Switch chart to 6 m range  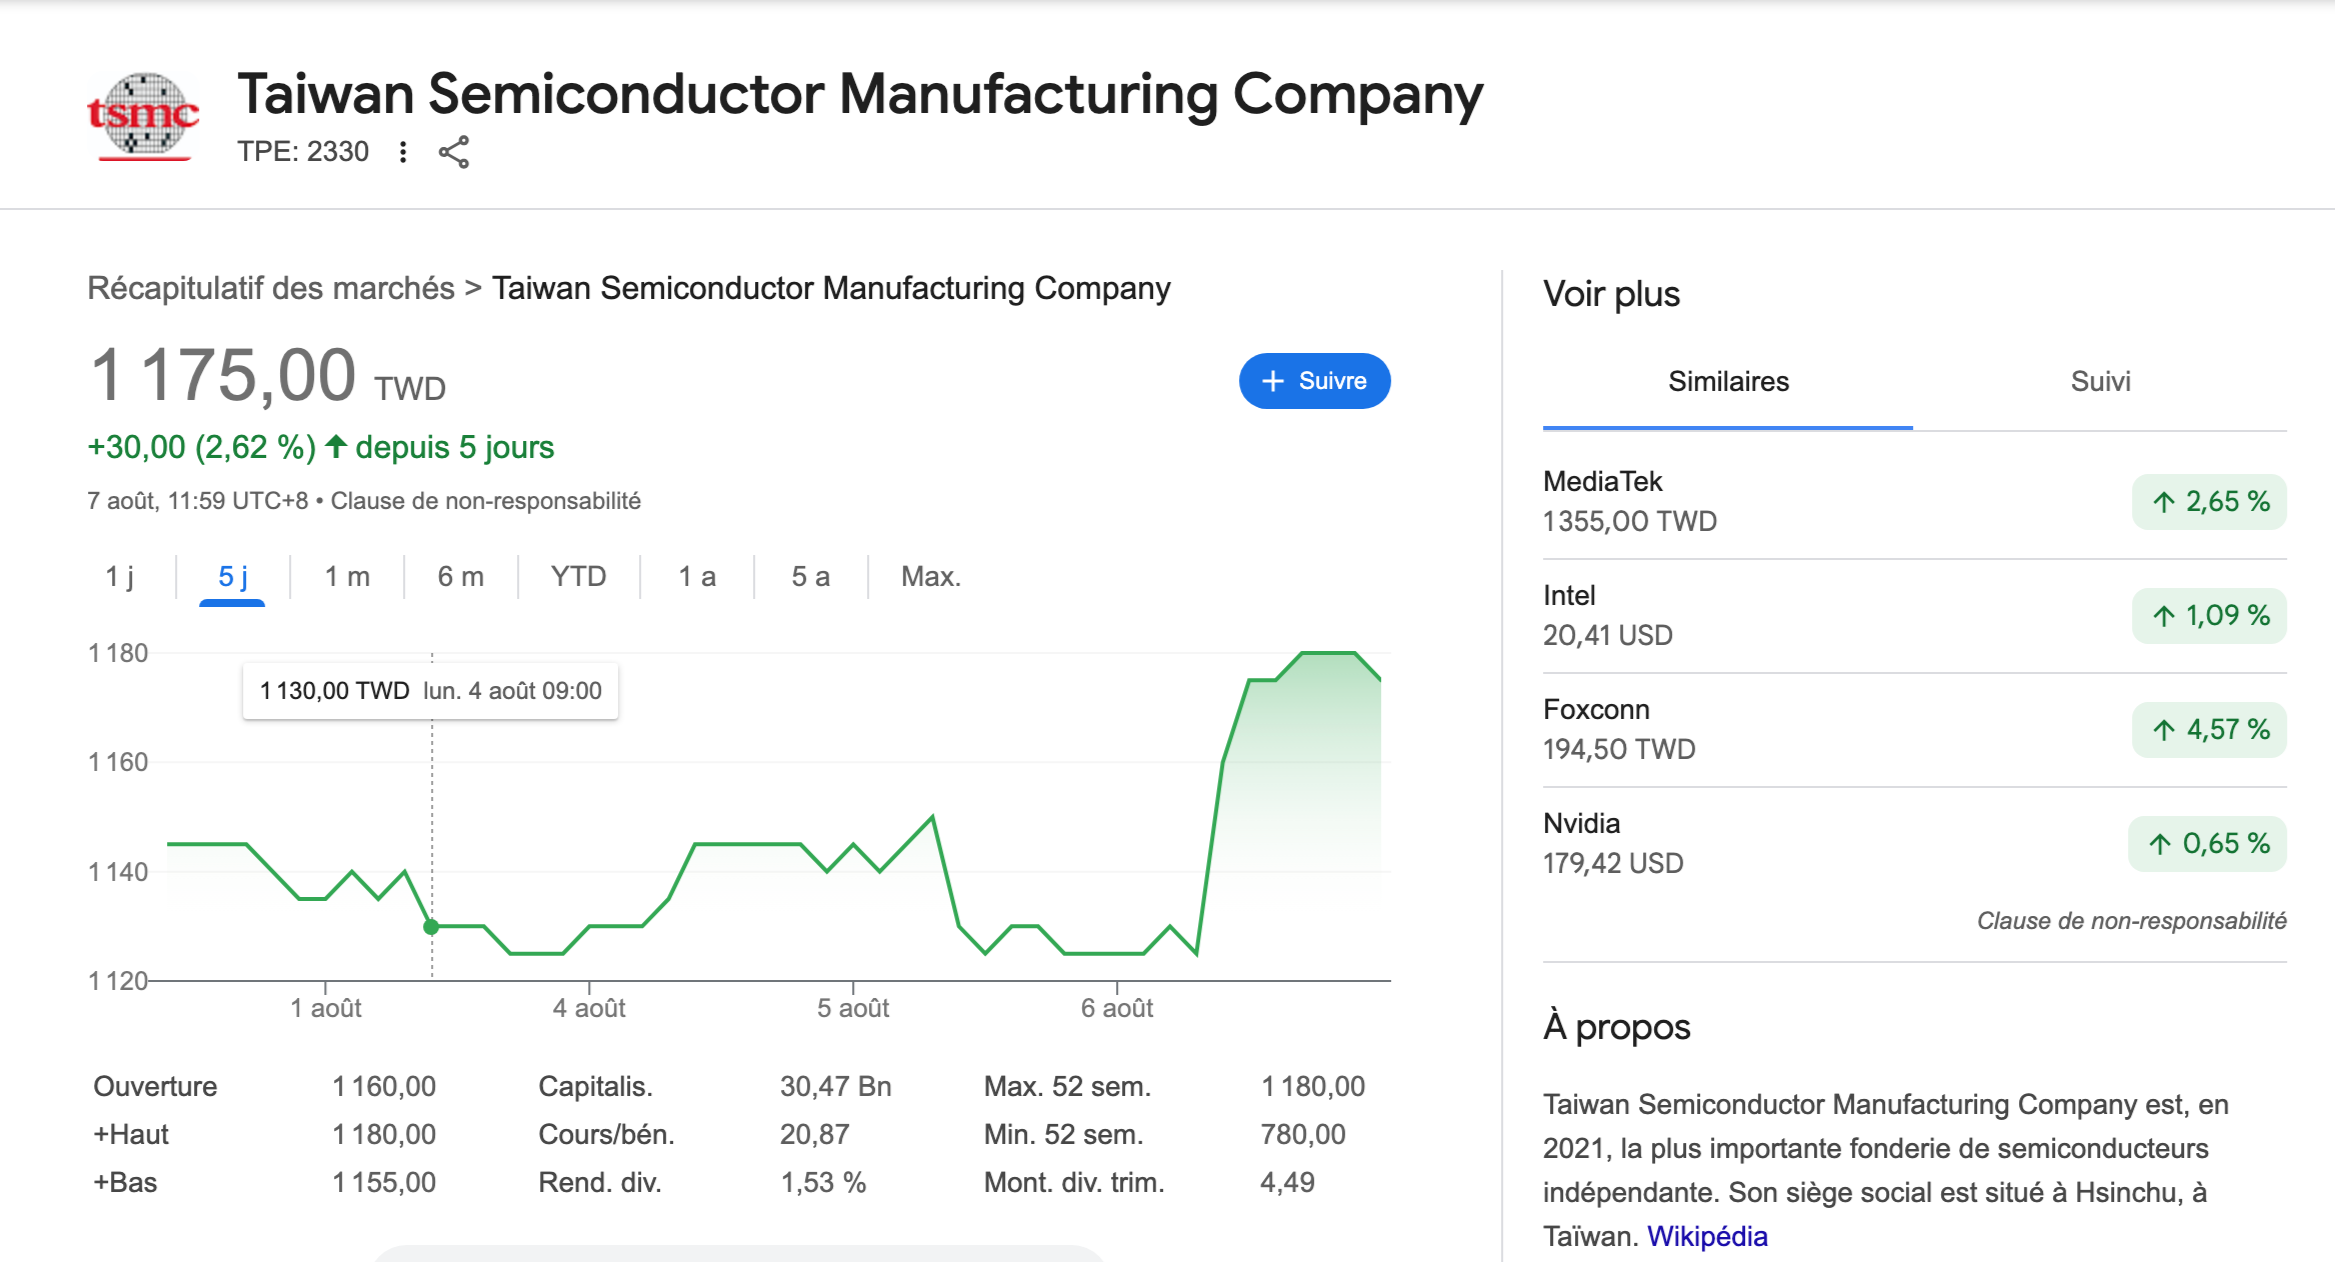[461, 577]
